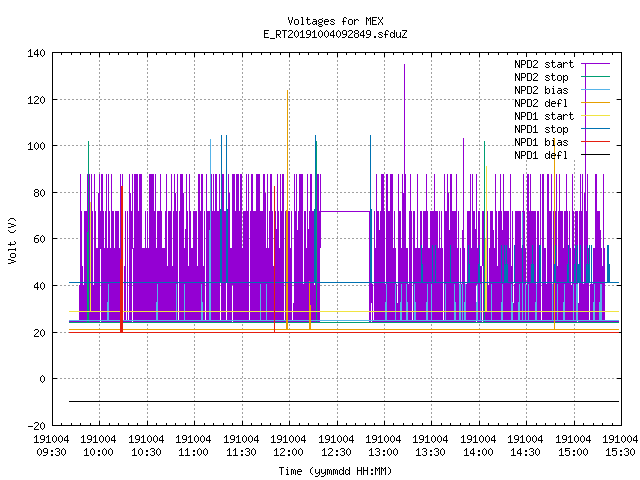The image size is (640, 480).
Task: Click the x-axis tick label 15:30
Action: 620,452
